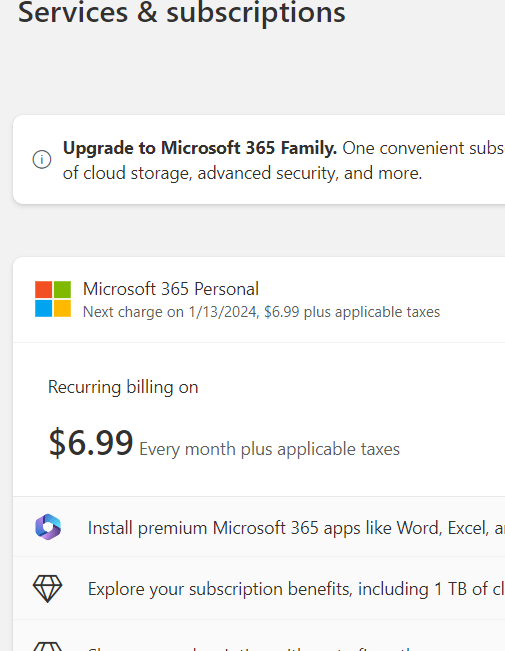Click the info icon in upgrade banner
Viewport: 505px width, 651px height.
tap(42, 159)
